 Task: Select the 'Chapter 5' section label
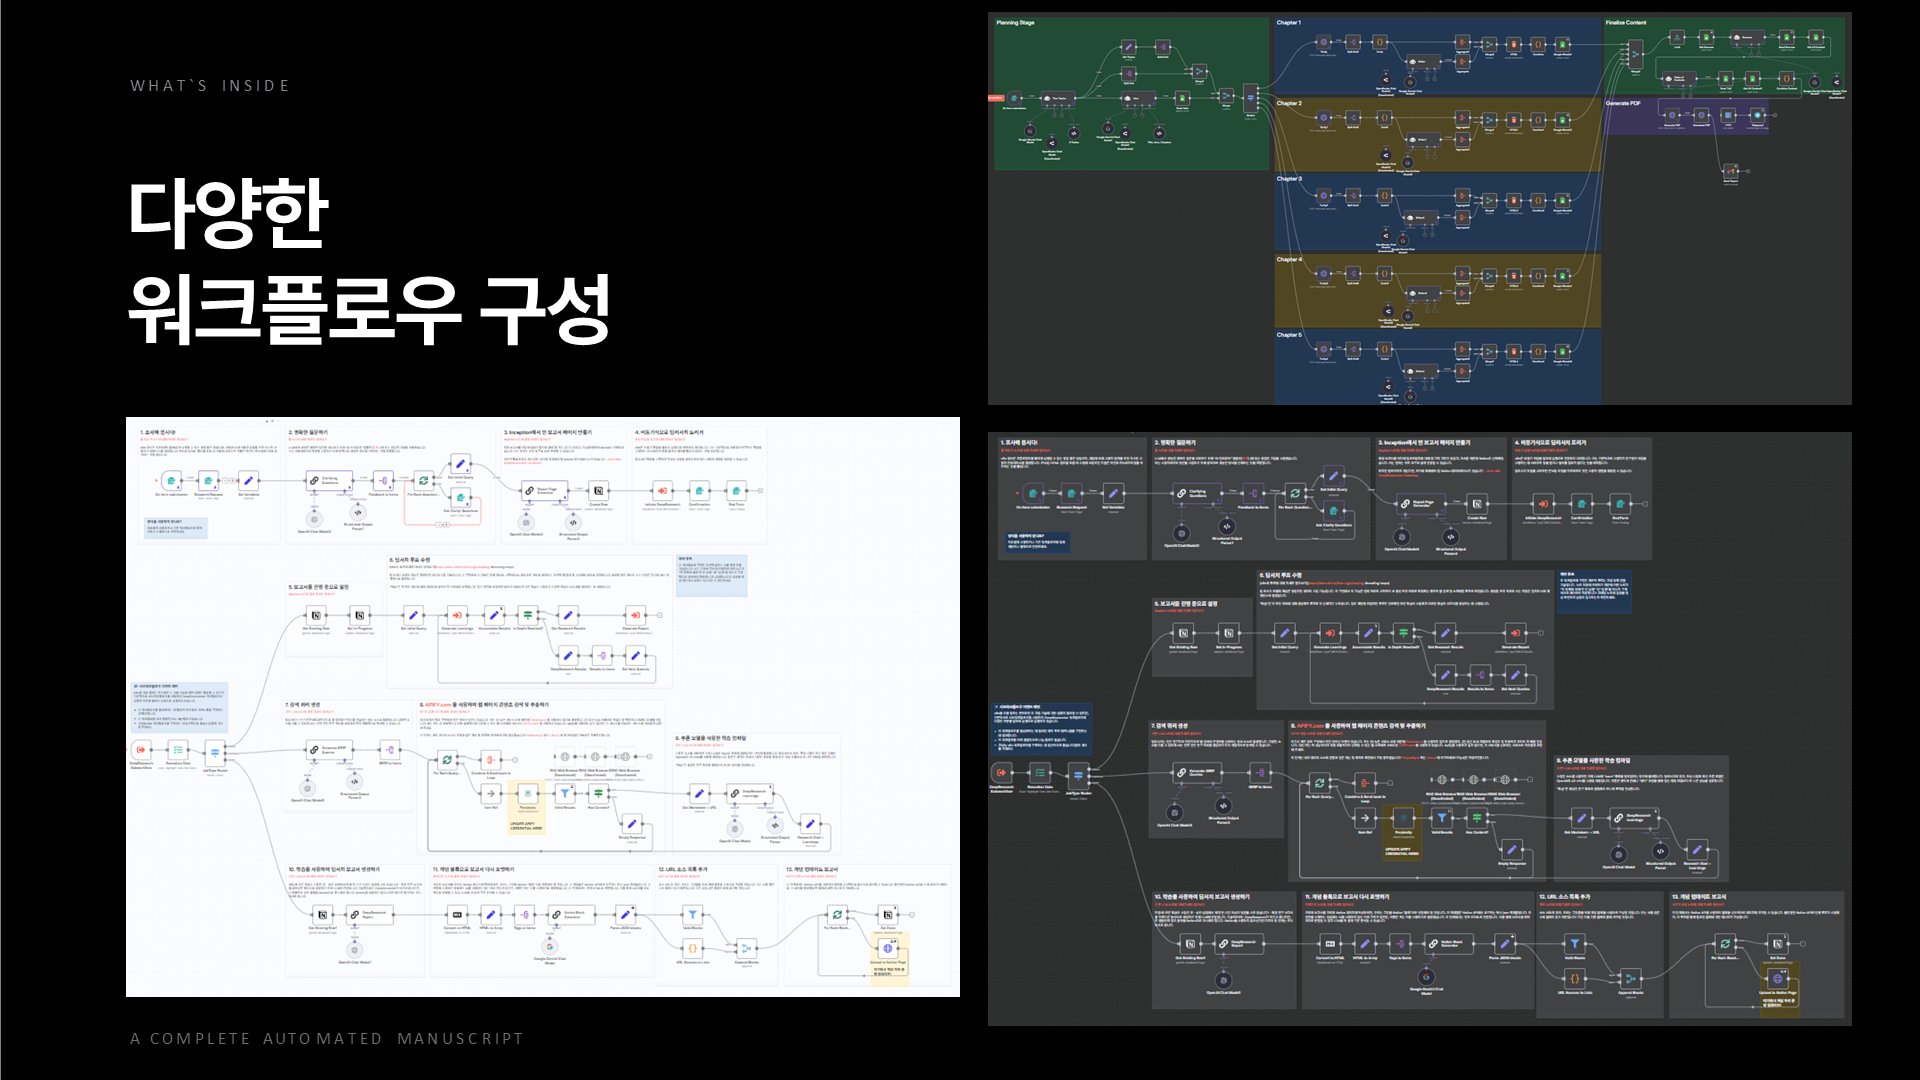click(x=1289, y=335)
